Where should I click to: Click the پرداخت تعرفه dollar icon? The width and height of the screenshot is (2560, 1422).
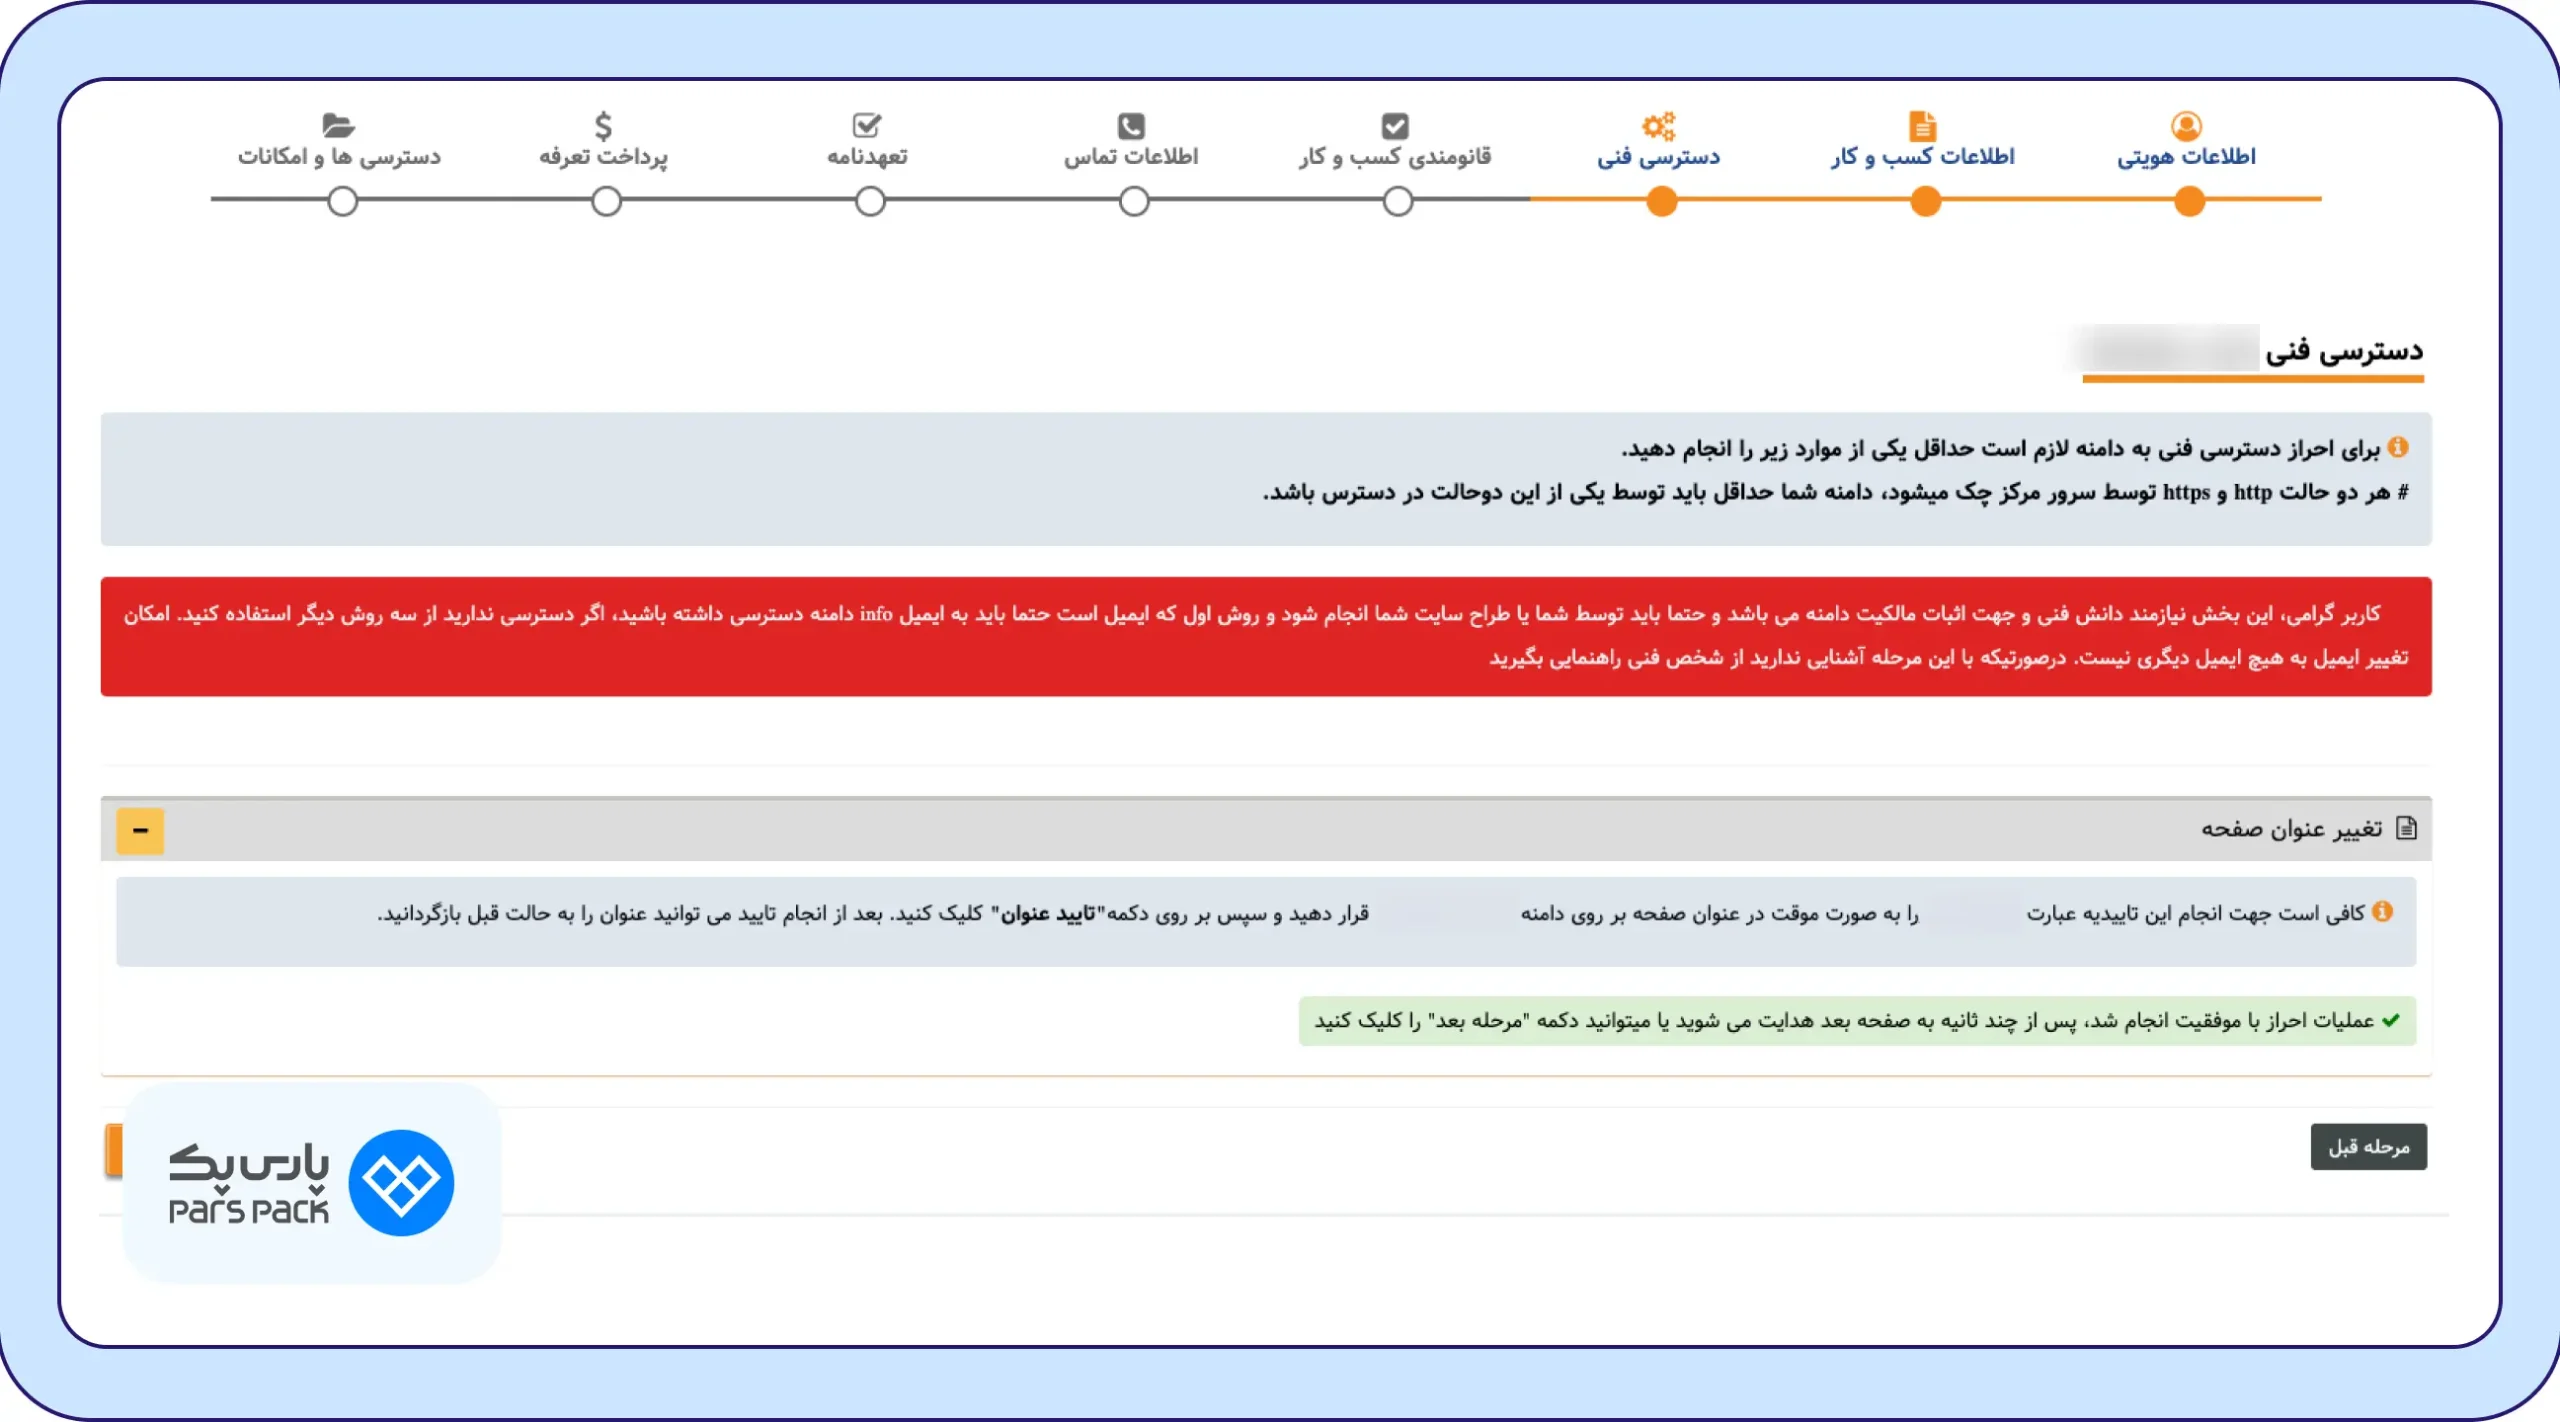pos(603,126)
